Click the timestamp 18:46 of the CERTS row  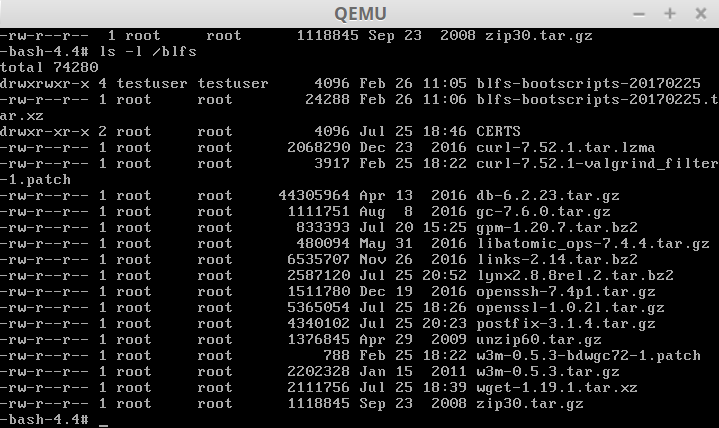pos(444,132)
